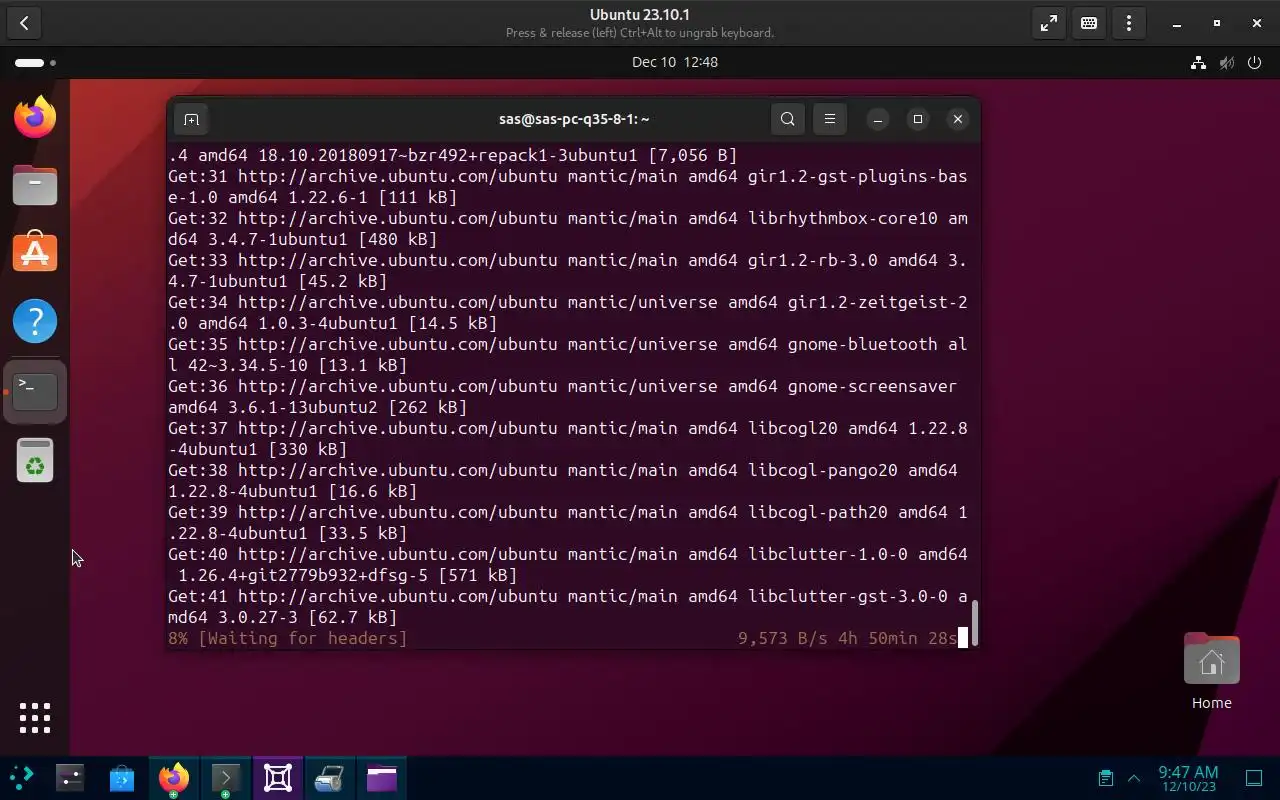The width and height of the screenshot is (1280, 800).
Task: Click the '8% [Waiting for headers]' status line
Action: pos(288,638)
